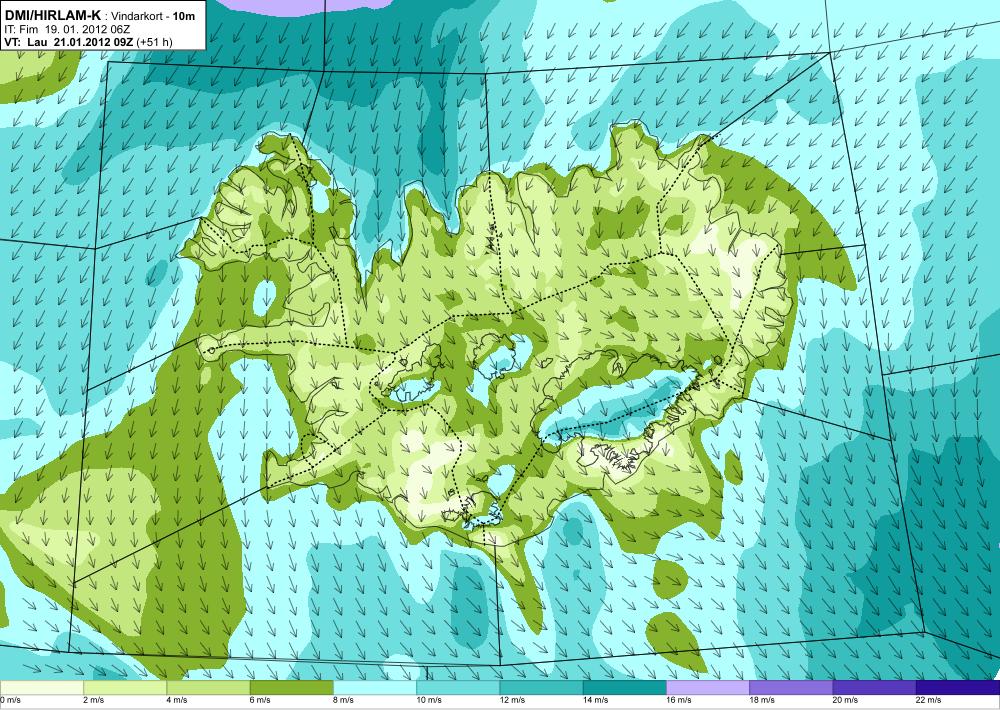Click the "(+51 h)" forecast offset text
Screen dimensions: 1000x710
154,42
